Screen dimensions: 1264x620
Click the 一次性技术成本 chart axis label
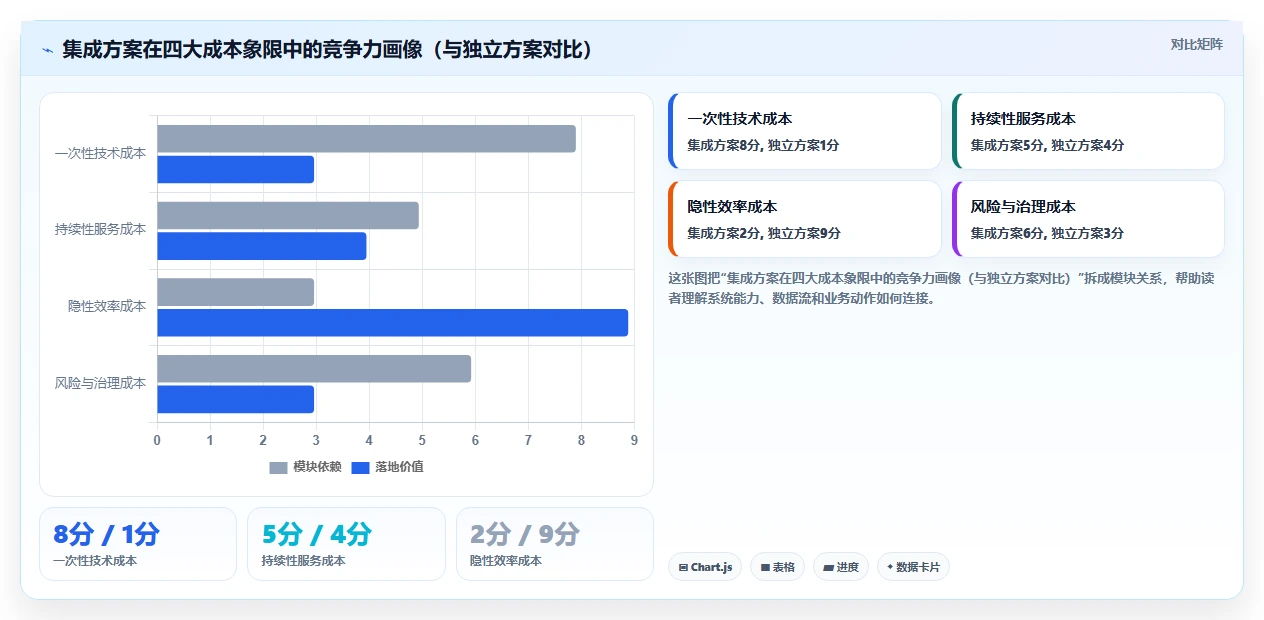click(x=100, y=153)
